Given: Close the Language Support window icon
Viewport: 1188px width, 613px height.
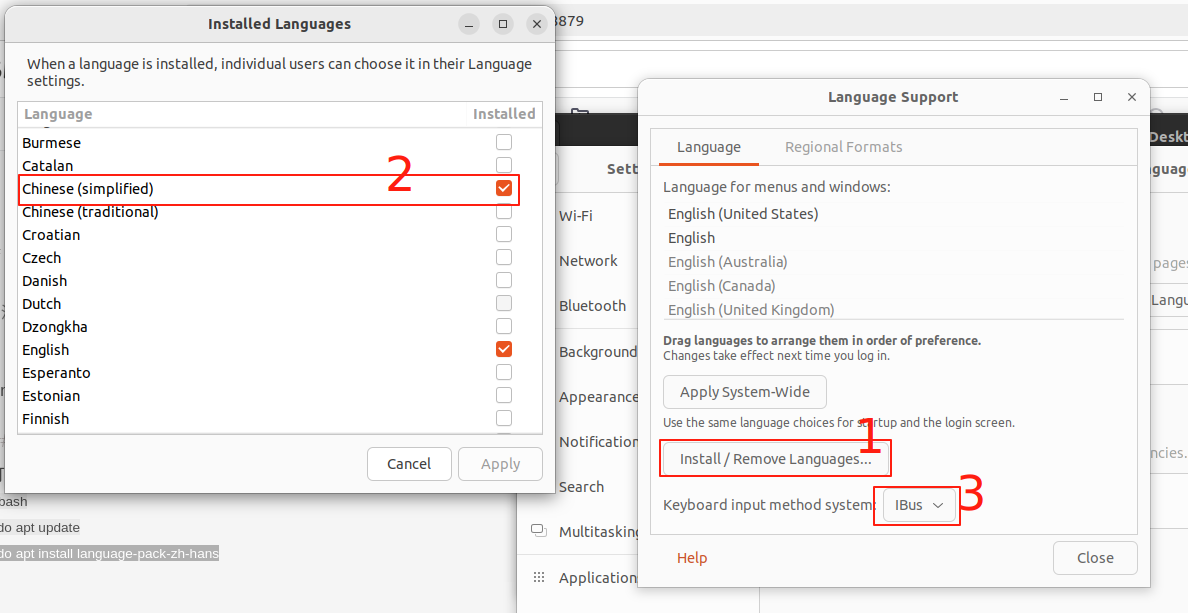Looking at the screenshot, I should click(1132, 97).
